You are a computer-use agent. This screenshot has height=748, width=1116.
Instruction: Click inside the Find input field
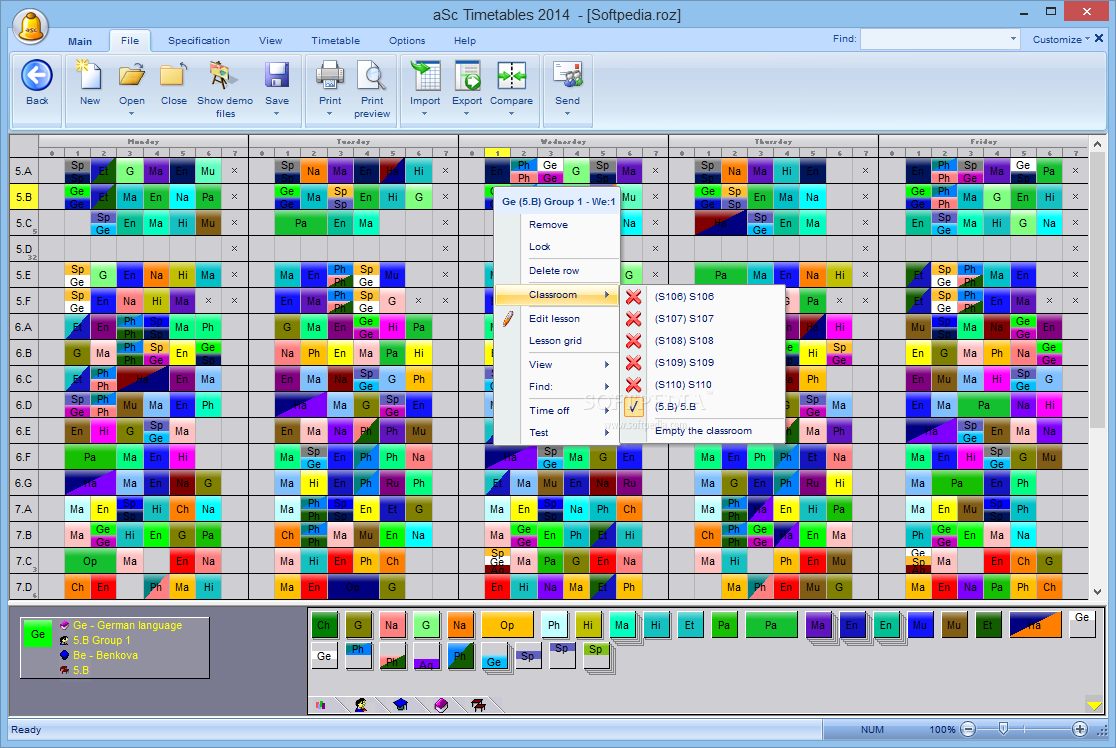pos(934,39)
